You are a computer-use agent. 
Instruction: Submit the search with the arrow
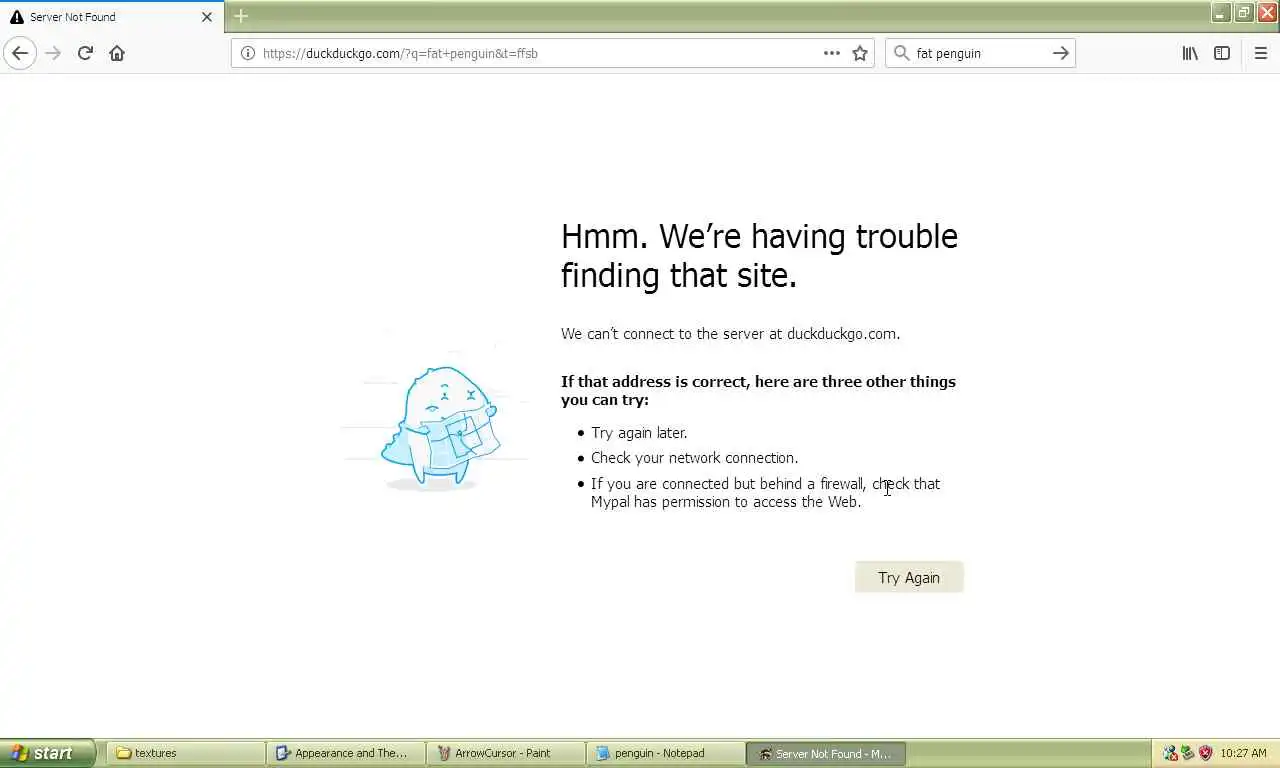[1061, 53]
